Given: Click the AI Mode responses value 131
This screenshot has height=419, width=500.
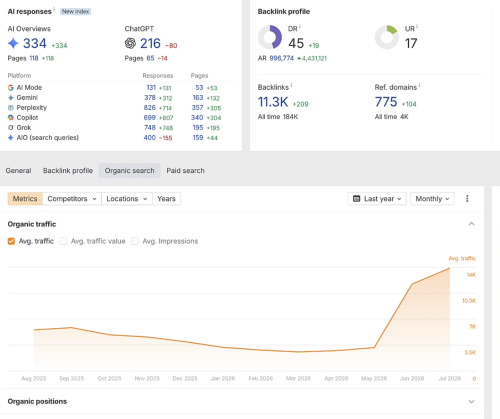Looking at the screenshot, I should (151, 88).
